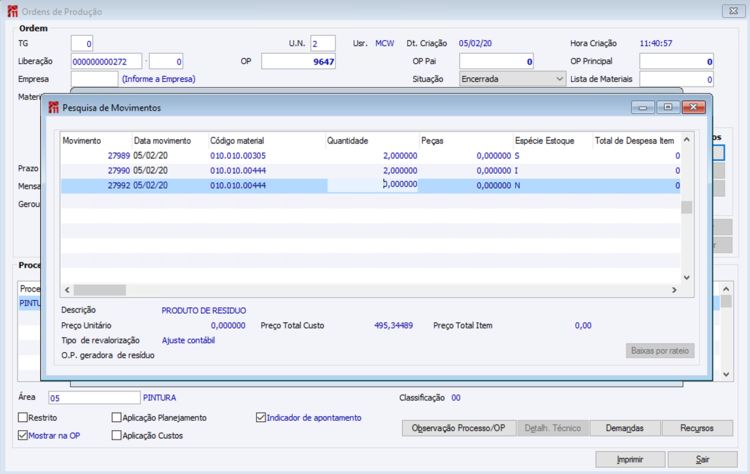Close the Ordens de Produção window
The image size is (750, 474).
click(x=733, y=11)
